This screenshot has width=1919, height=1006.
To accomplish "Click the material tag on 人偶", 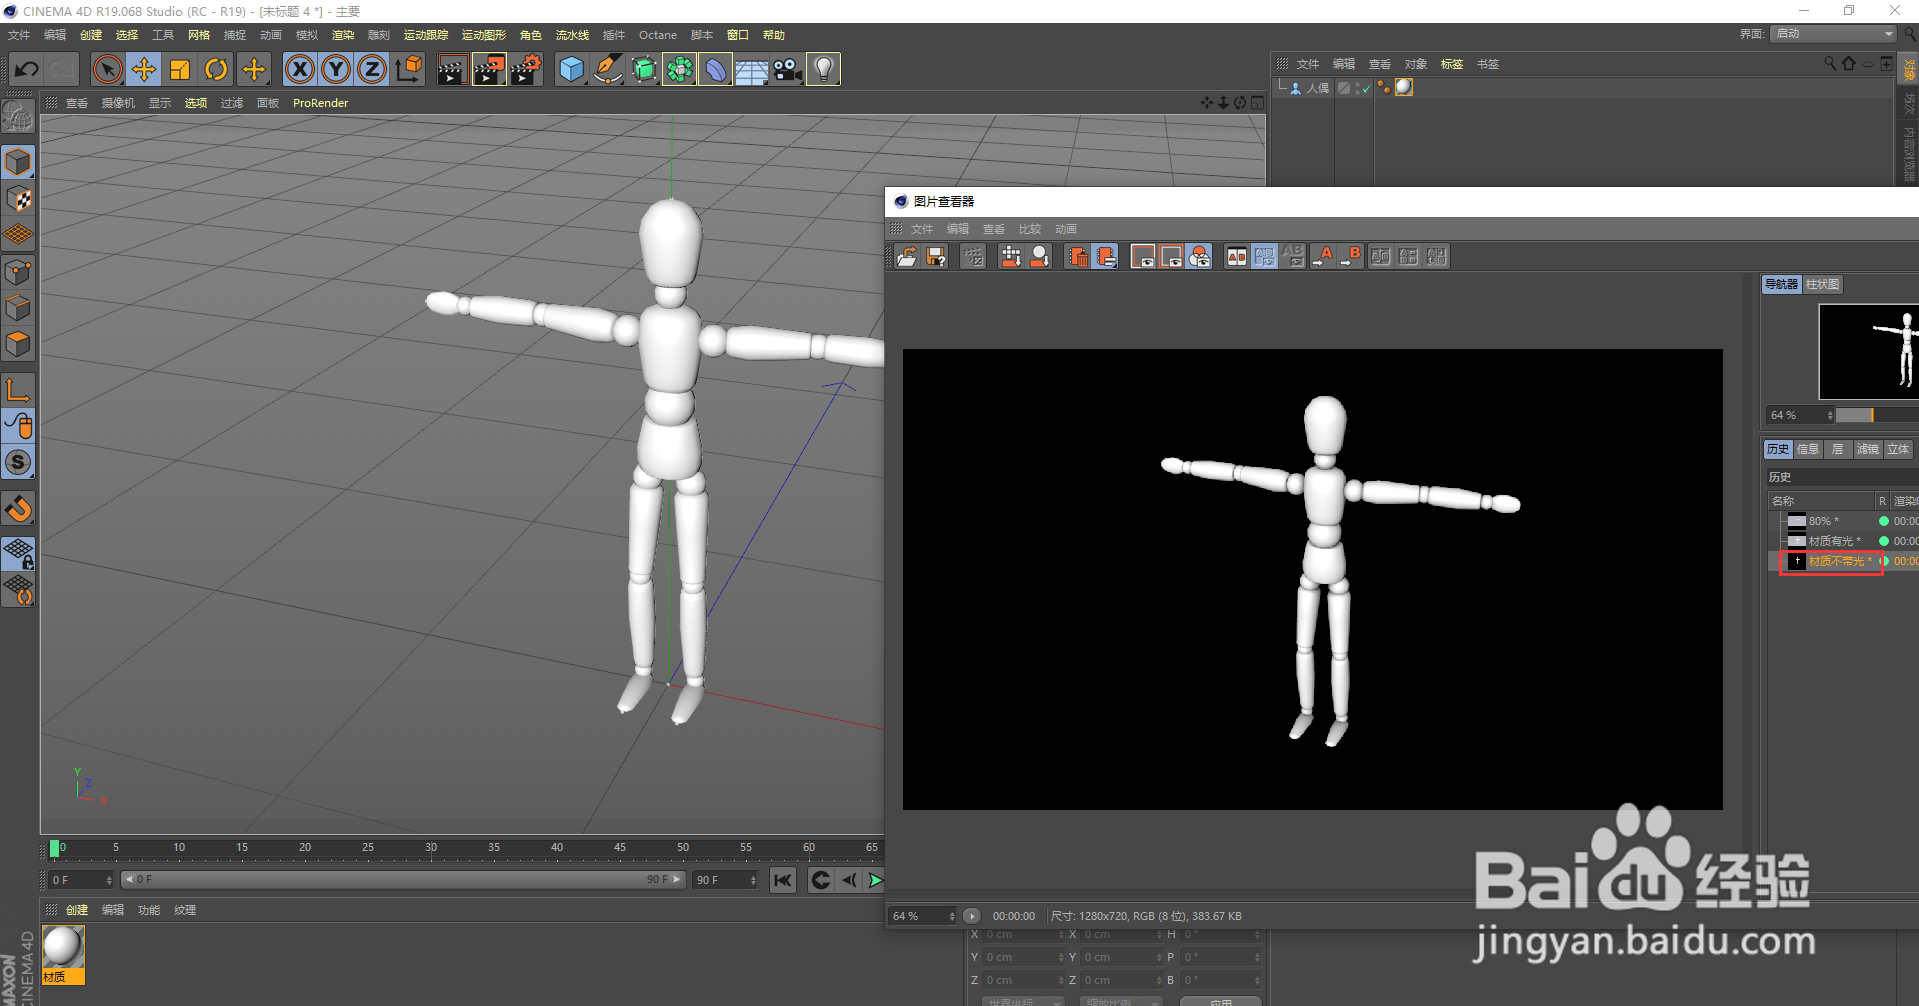I will pos(1404,87).
